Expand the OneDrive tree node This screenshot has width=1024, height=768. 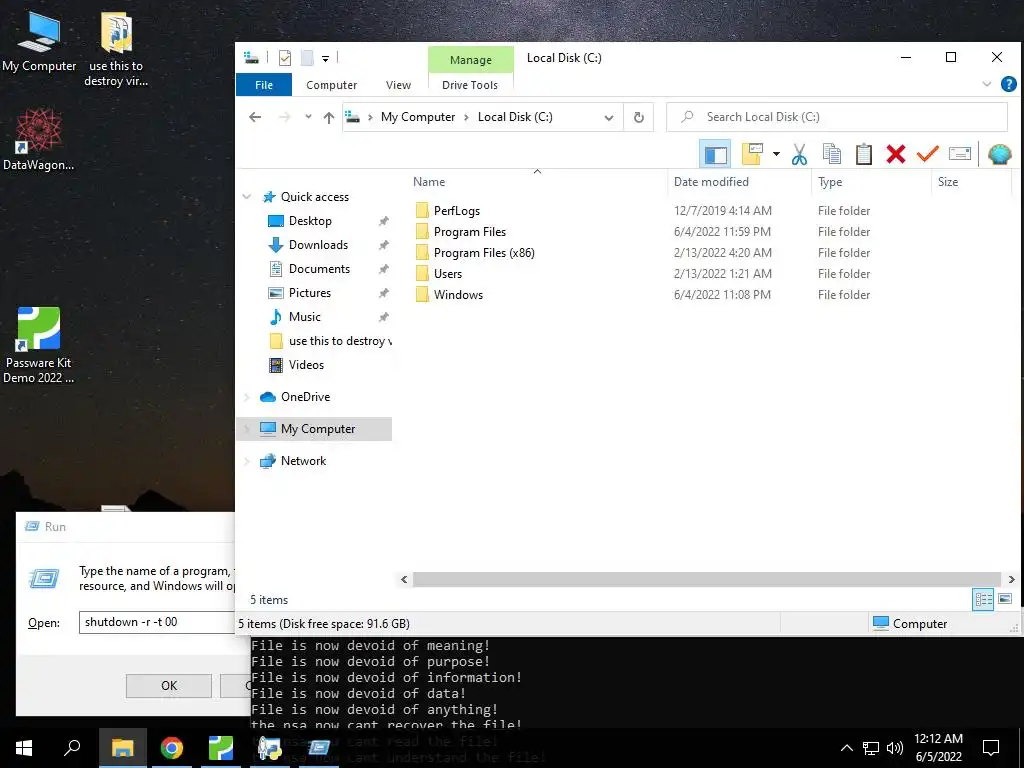(x=247, y=397)
